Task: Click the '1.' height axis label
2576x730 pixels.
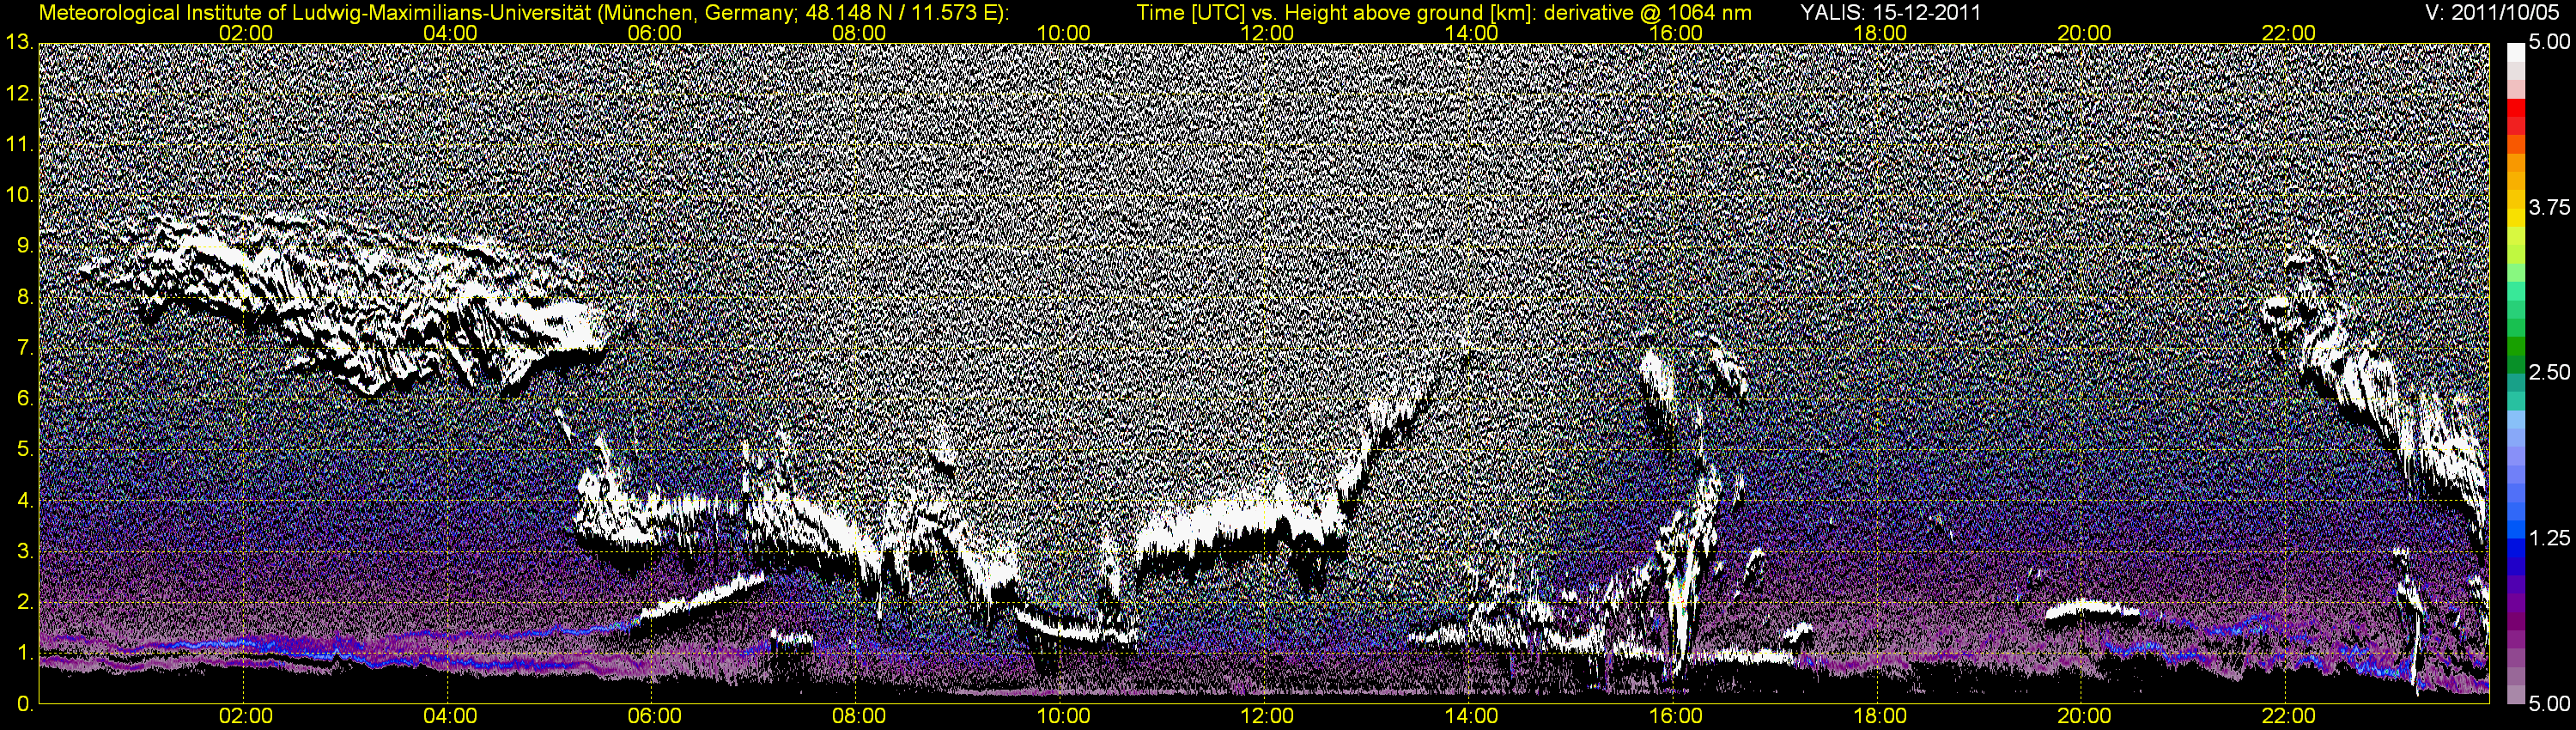Action: (x=25, y=654)
